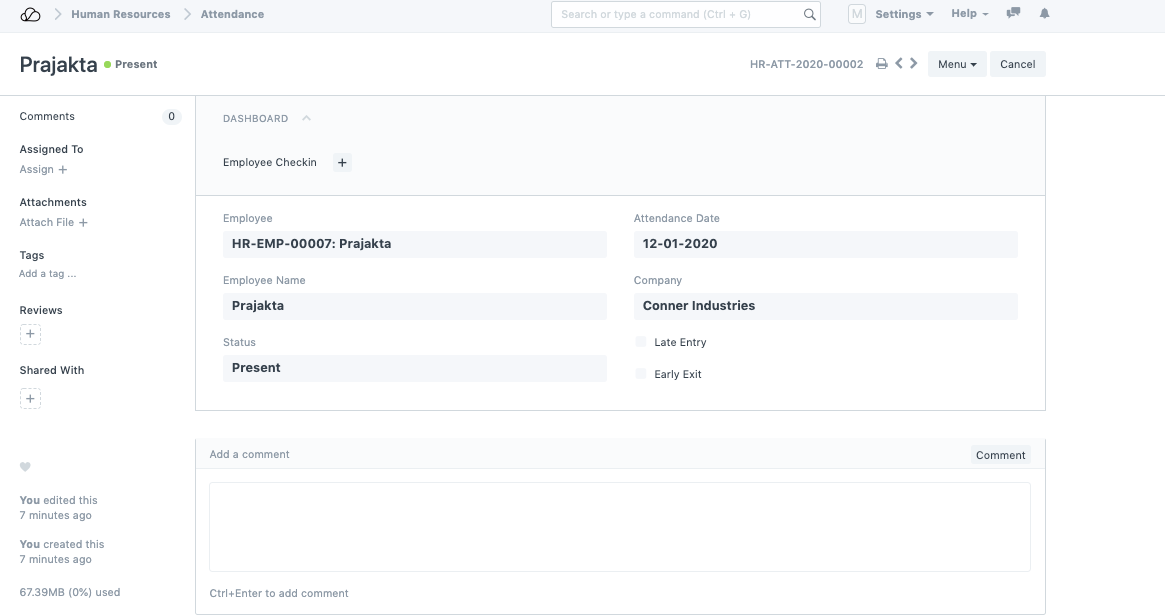Image resolution: width=1165 pixels, height=615 pixels.
Task: Open the notifications bell
Action: point(1045,14)
